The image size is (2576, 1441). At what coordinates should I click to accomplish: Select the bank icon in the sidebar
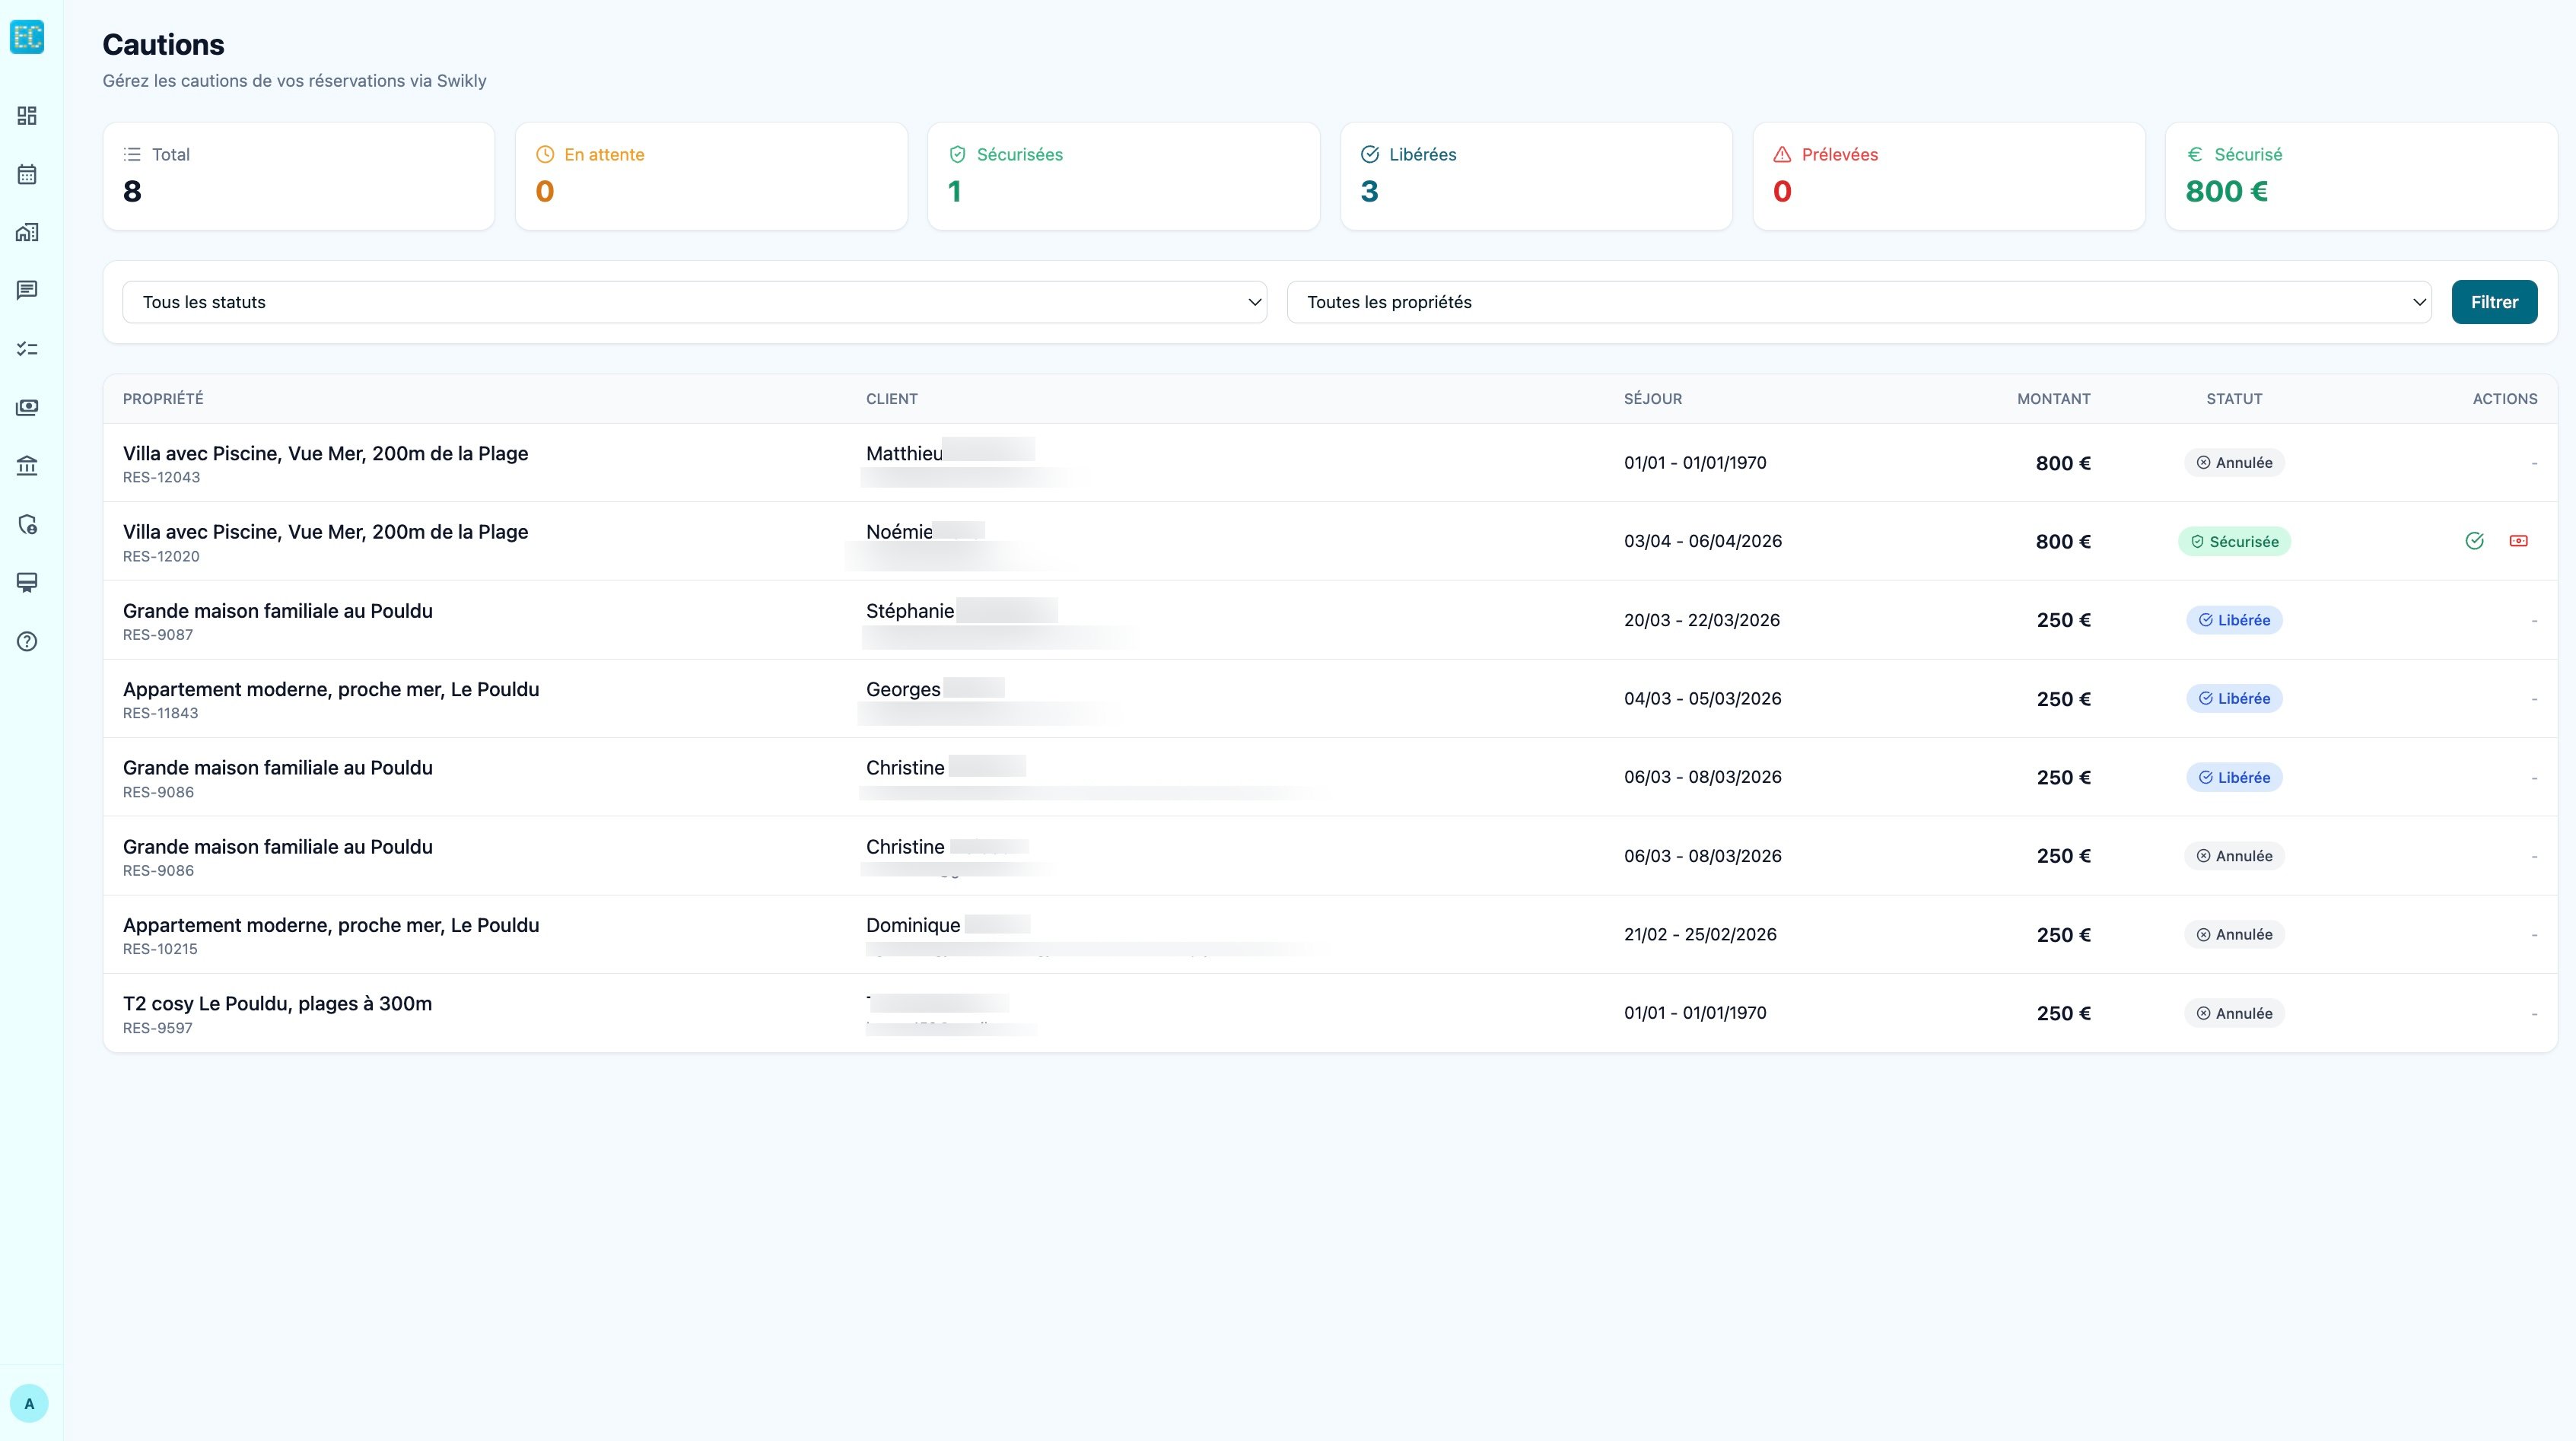[27, 466]
